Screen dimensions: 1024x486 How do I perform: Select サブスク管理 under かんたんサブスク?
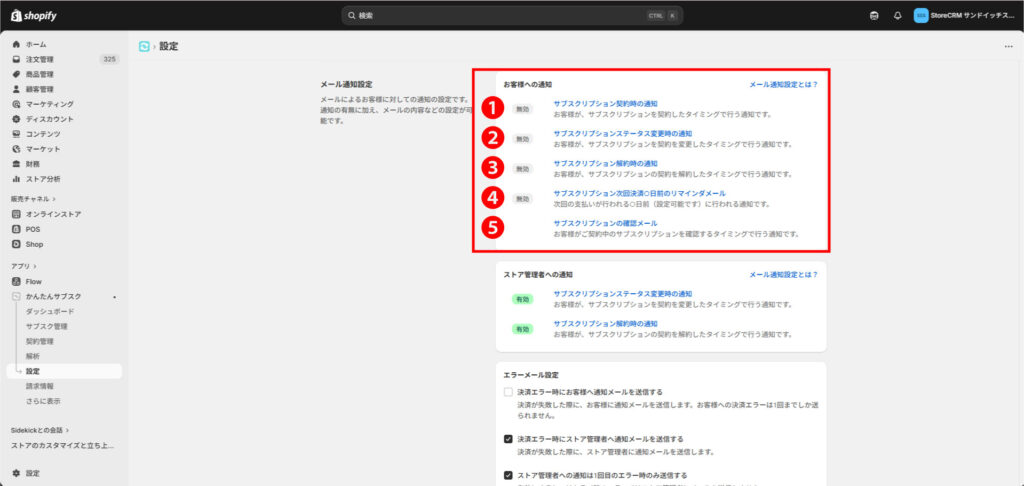pos(46,326)
